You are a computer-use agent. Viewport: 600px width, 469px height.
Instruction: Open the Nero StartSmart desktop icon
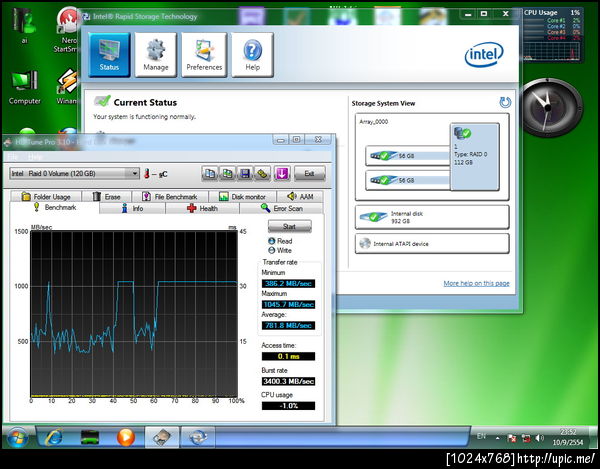(66, 29)
